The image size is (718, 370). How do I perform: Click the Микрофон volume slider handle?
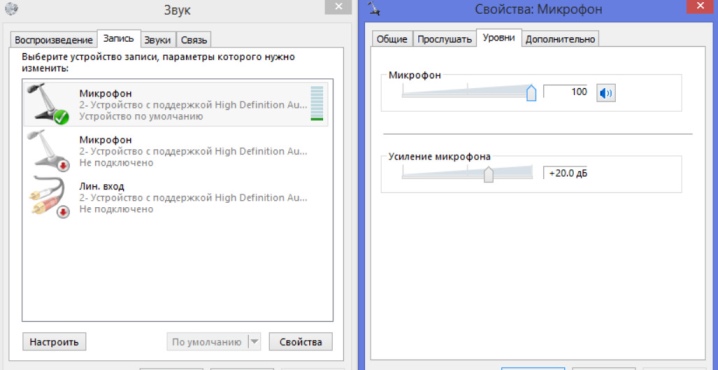(531, 92)
